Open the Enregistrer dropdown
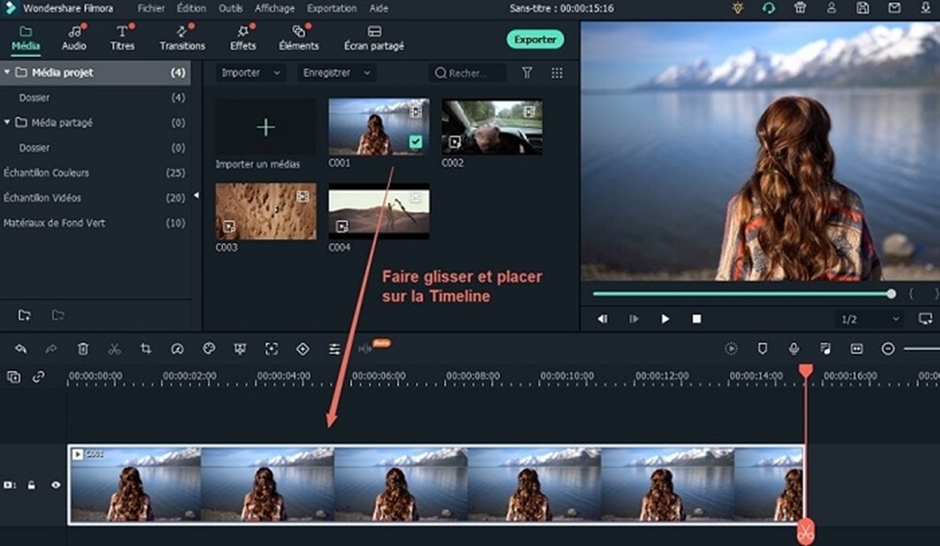 [x=336, y=73]
